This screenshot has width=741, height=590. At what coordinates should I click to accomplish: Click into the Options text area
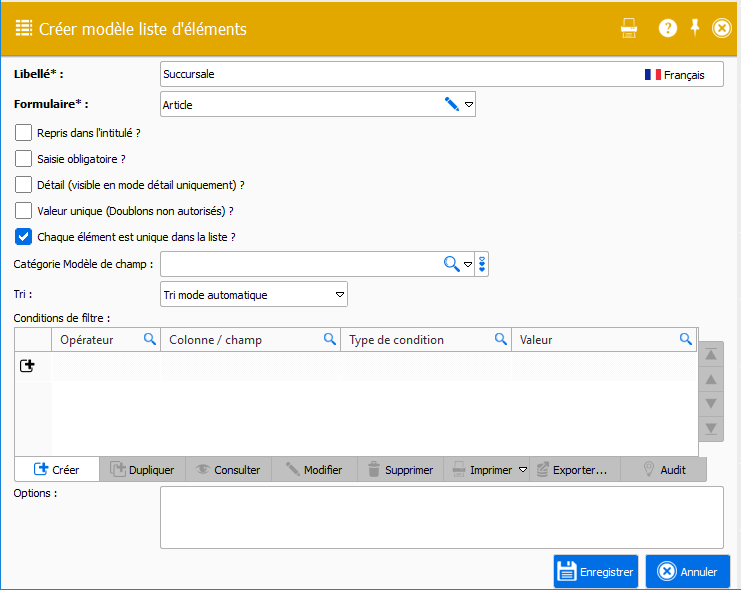pyautogui.click(x=441, y=517)
